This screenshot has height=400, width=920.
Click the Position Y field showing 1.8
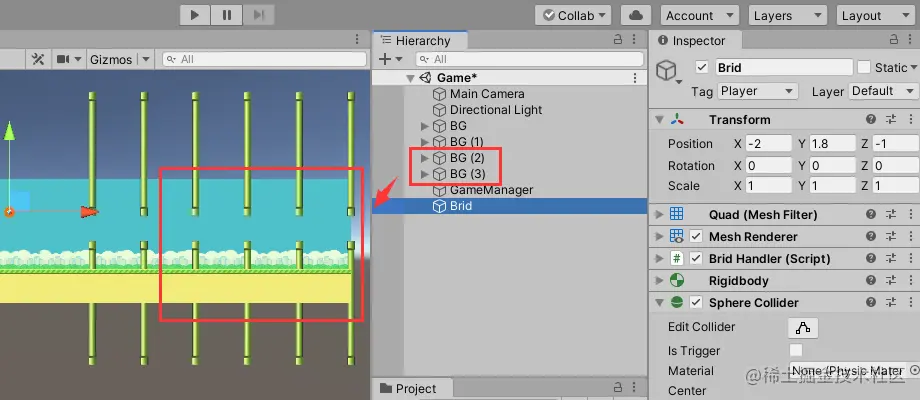[x=833, y=144]
